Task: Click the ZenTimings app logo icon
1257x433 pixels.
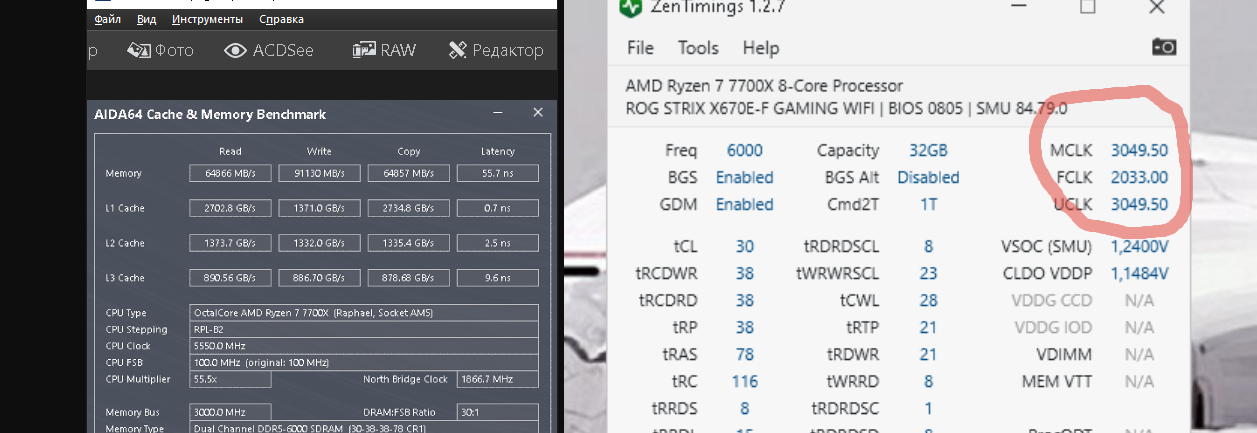Action: (630, 7)
